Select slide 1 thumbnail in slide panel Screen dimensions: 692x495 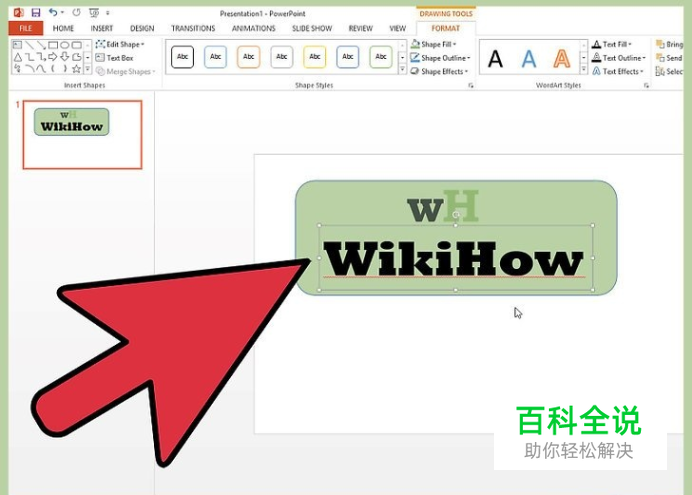(x=83, y=135)
